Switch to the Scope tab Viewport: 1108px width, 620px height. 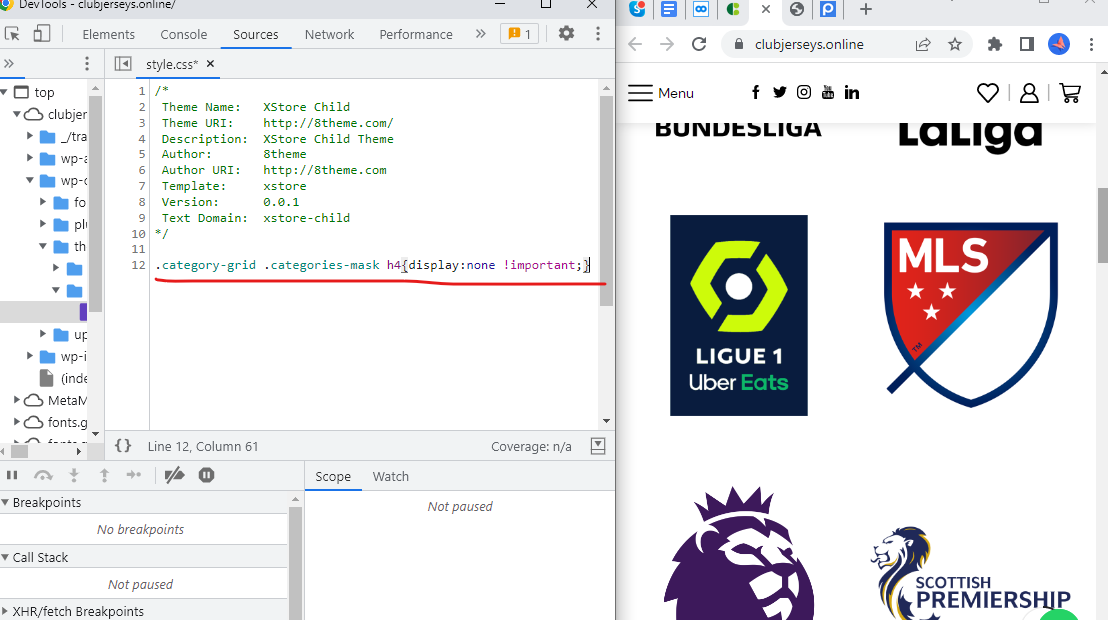[333, 476]
